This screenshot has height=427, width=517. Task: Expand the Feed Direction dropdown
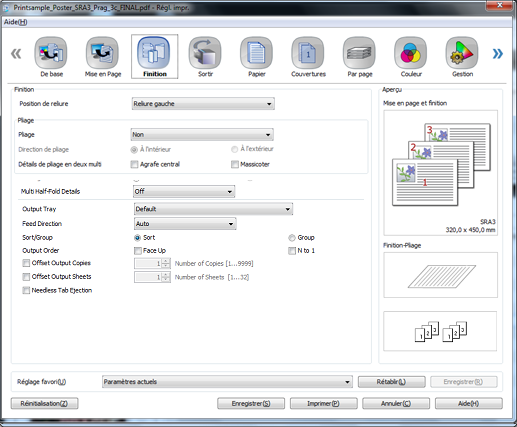[185, 224]
